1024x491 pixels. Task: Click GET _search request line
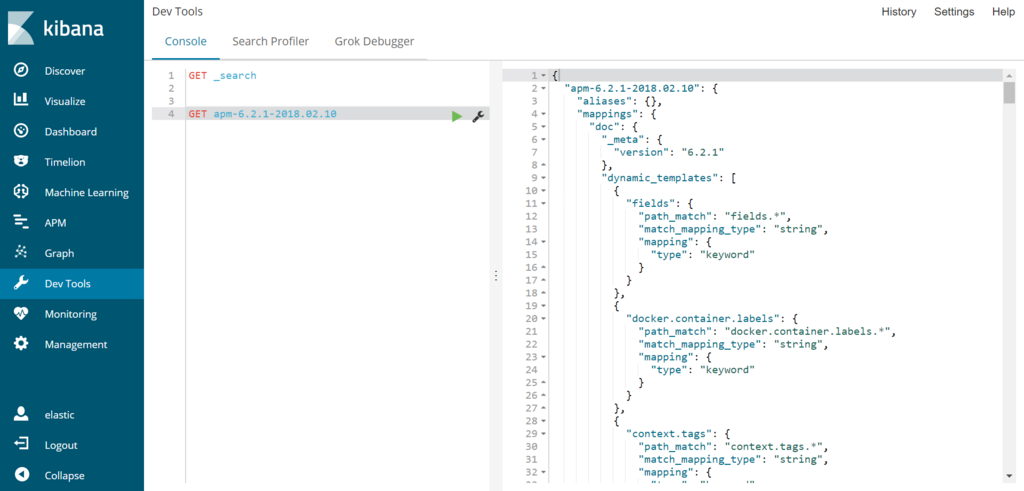click(x=223, y=76)
